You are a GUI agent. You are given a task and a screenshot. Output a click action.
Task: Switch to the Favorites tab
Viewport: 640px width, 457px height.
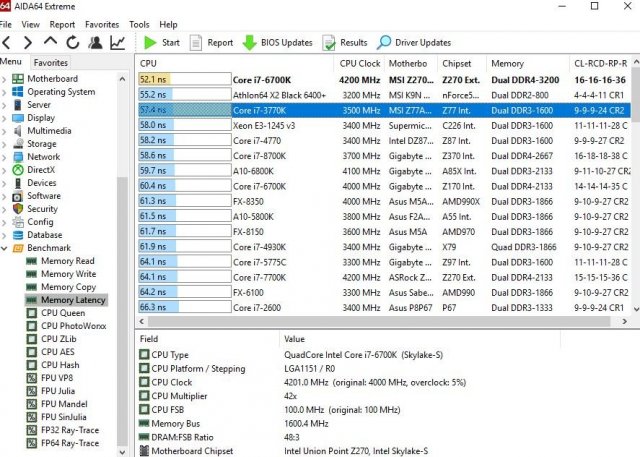pos(51,62)
